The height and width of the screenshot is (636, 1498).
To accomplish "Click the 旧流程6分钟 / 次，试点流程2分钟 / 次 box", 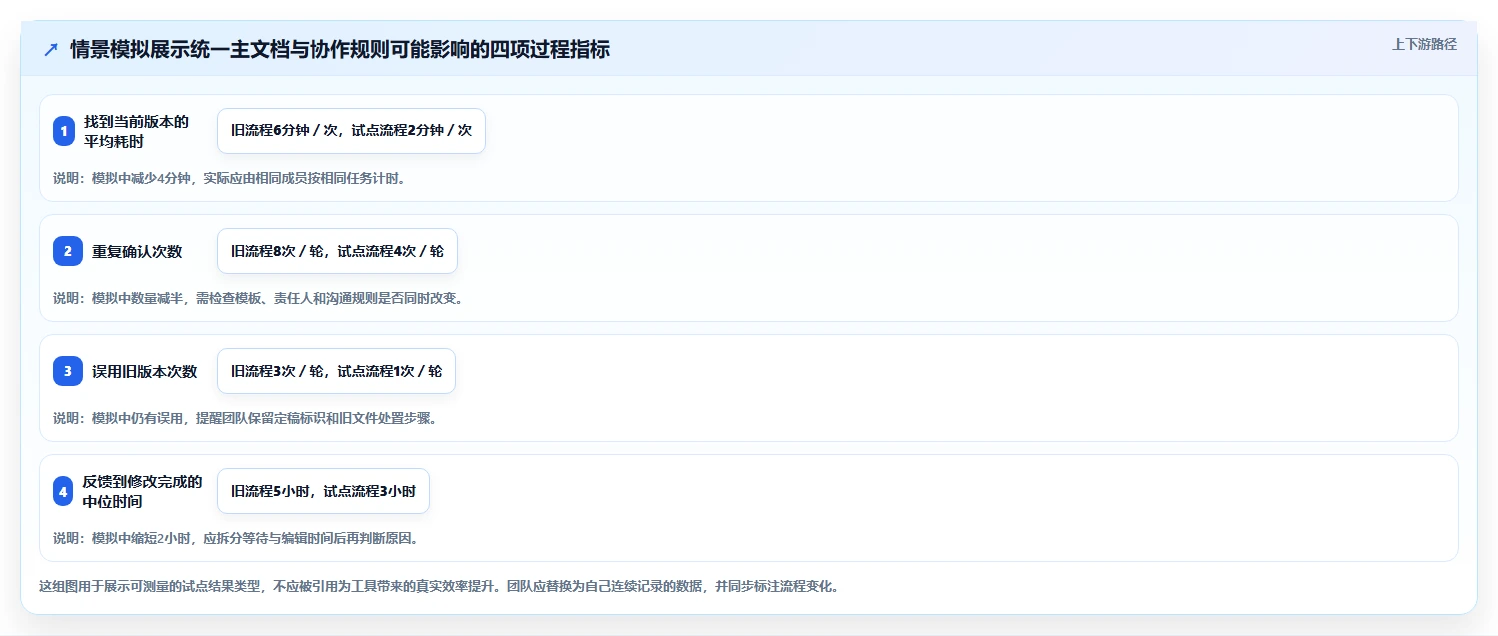I will click(x=351, y=131).
